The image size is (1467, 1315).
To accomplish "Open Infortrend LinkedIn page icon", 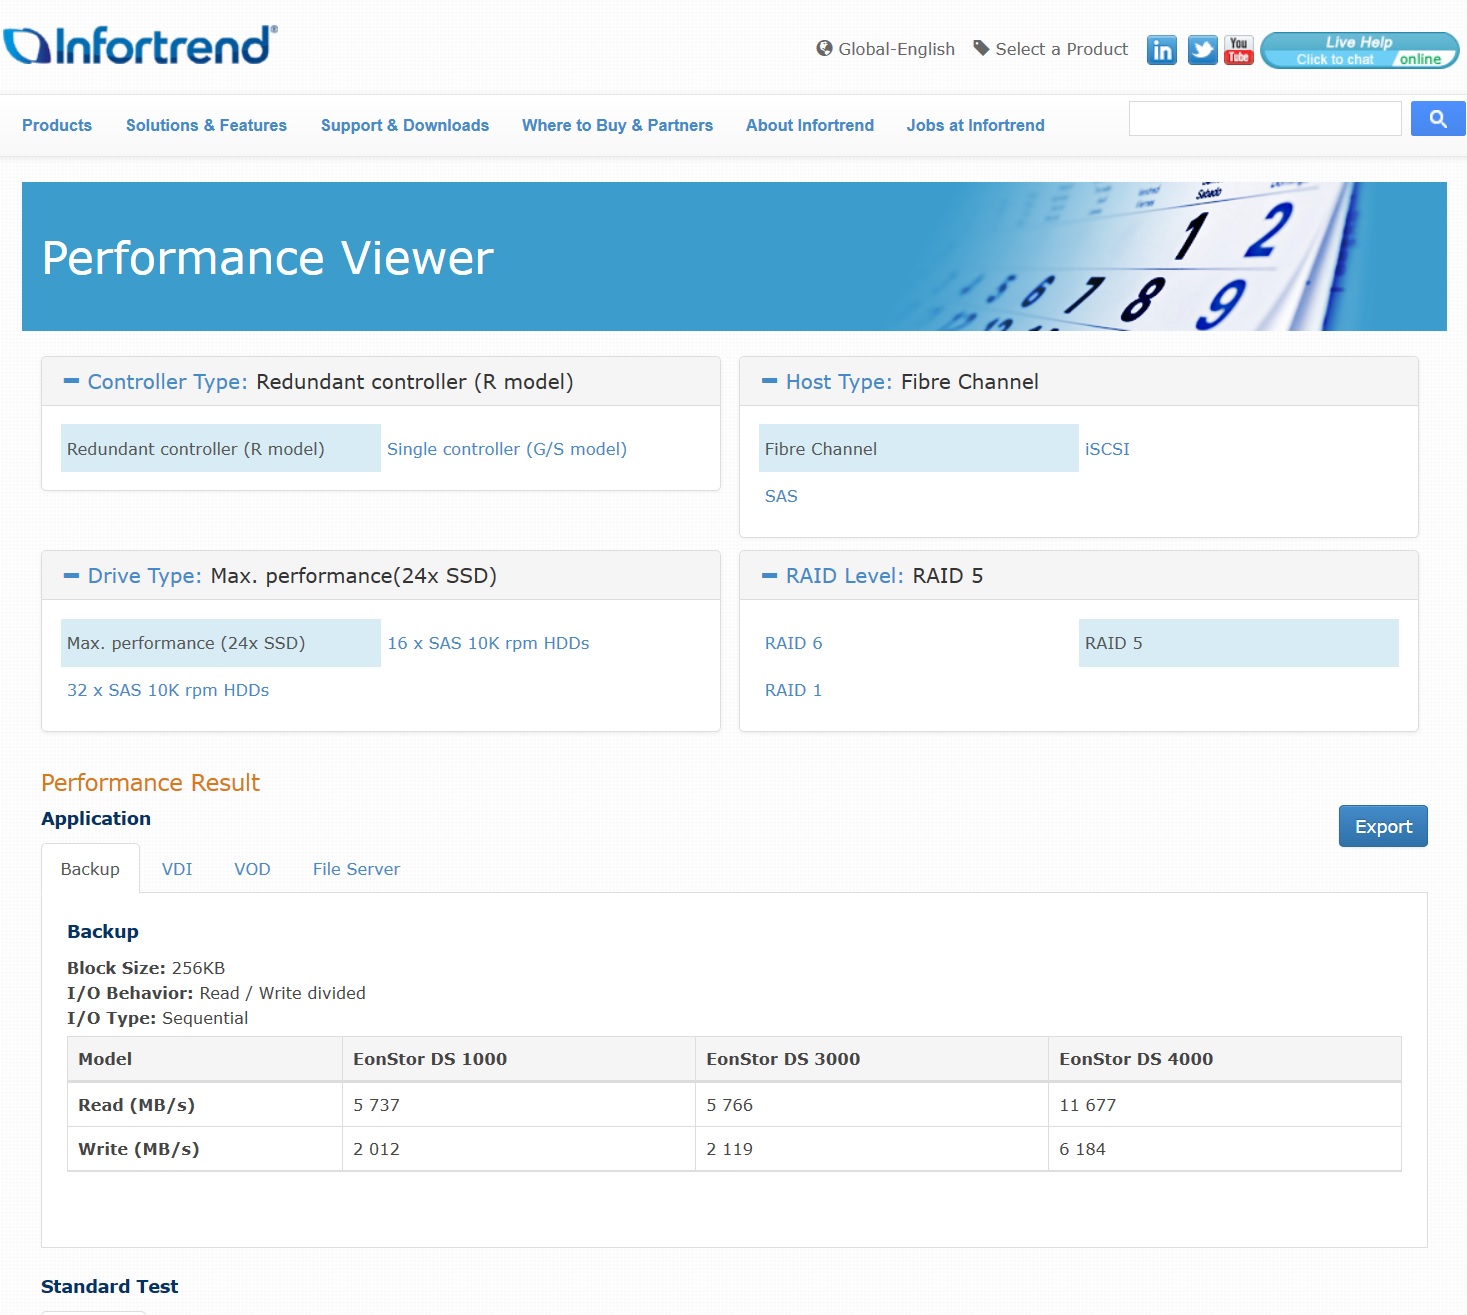I will tap(1161, 50).
